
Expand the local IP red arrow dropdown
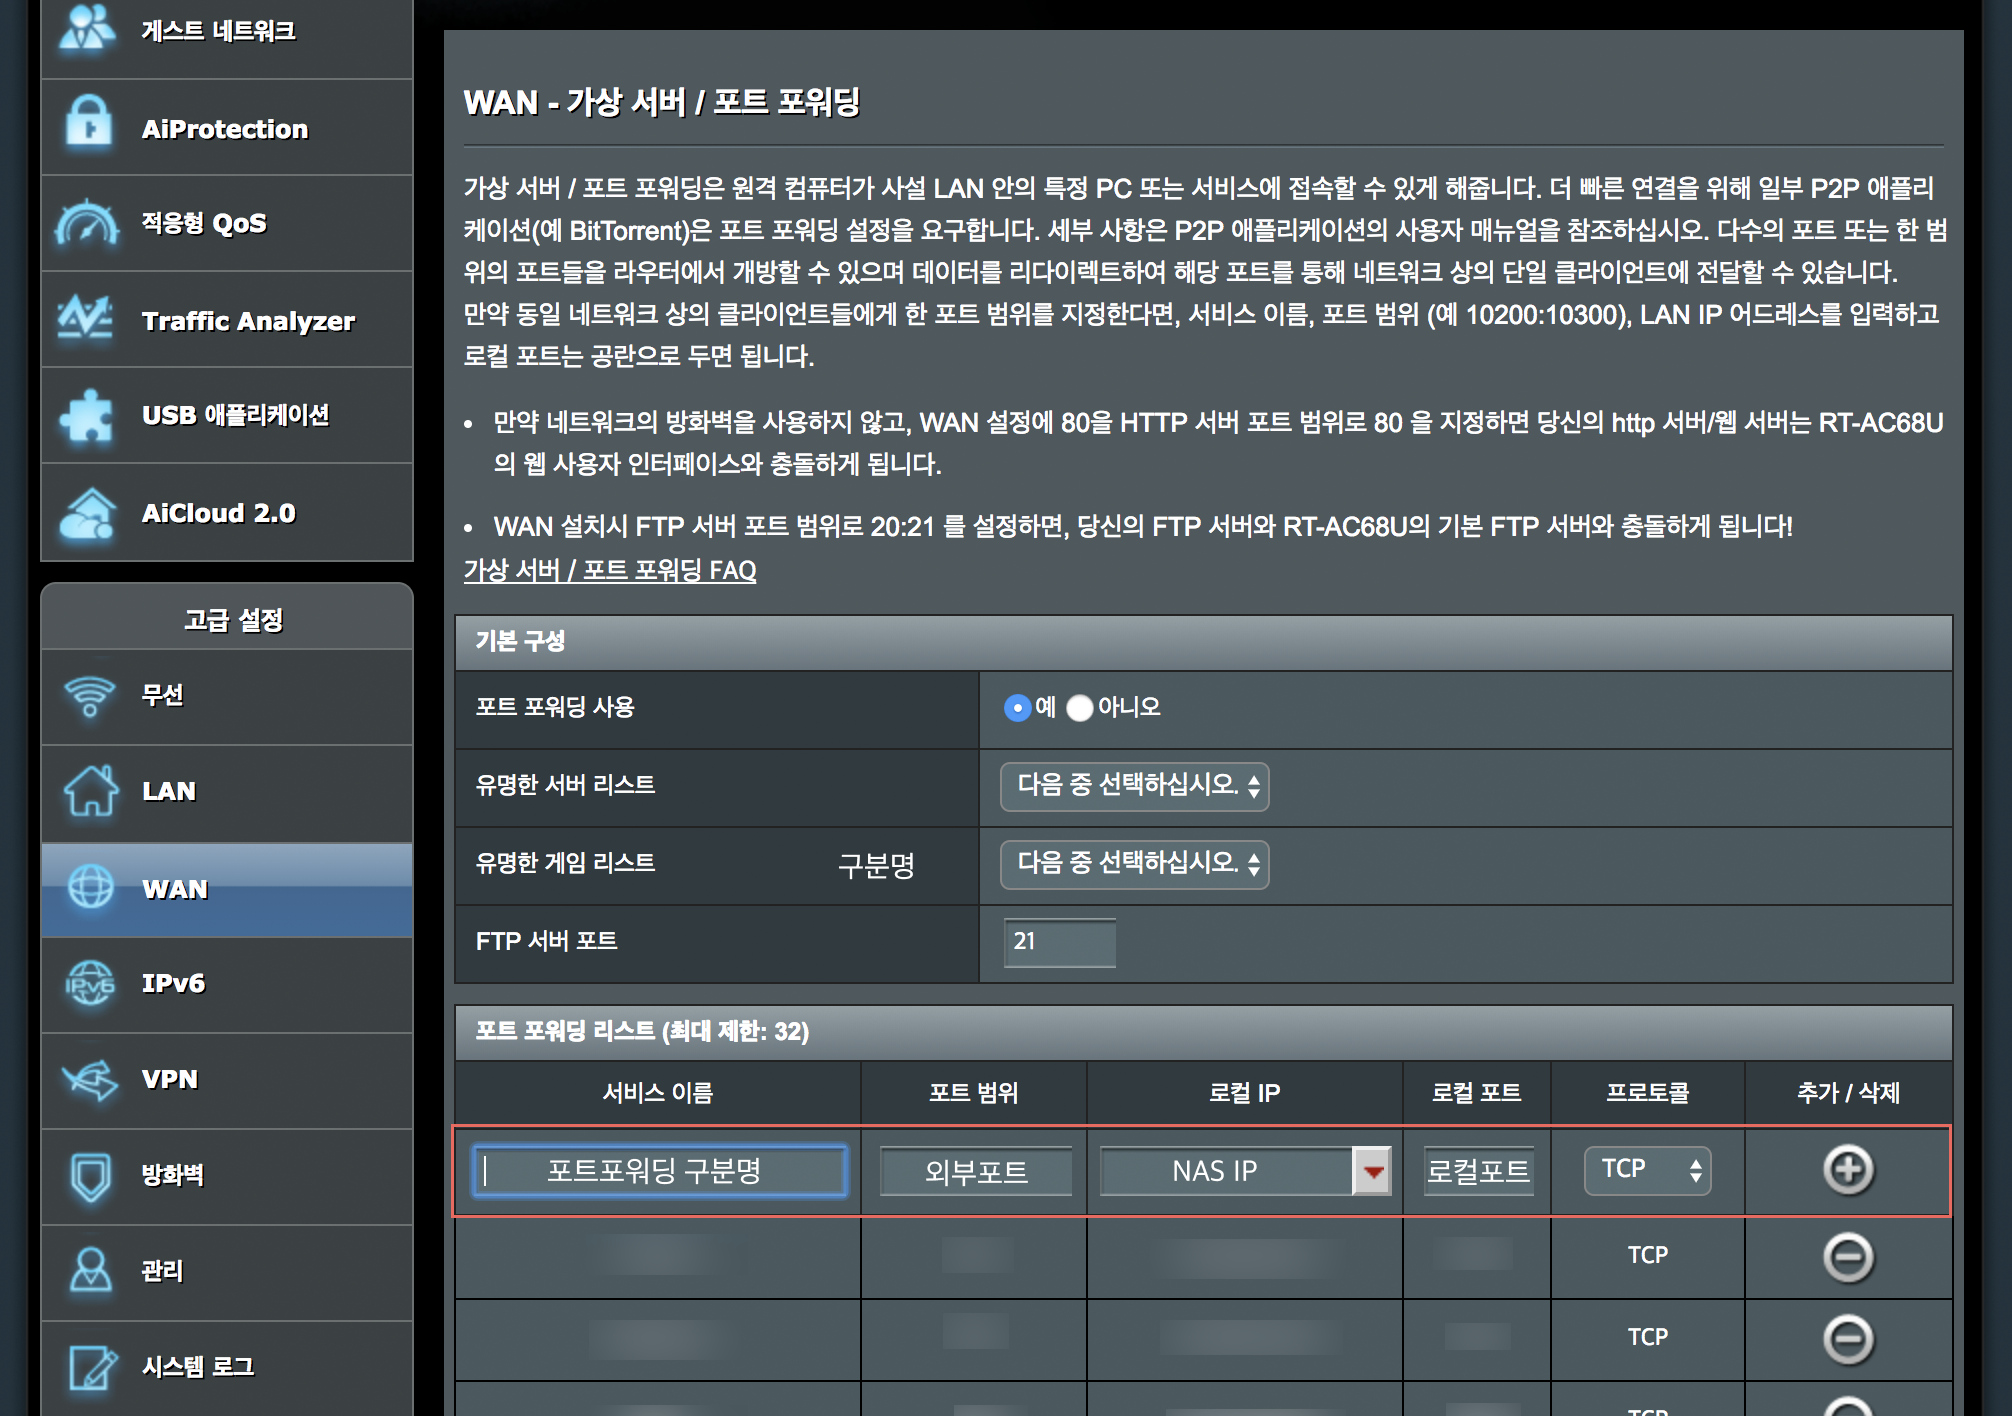coord(1372,1171)
